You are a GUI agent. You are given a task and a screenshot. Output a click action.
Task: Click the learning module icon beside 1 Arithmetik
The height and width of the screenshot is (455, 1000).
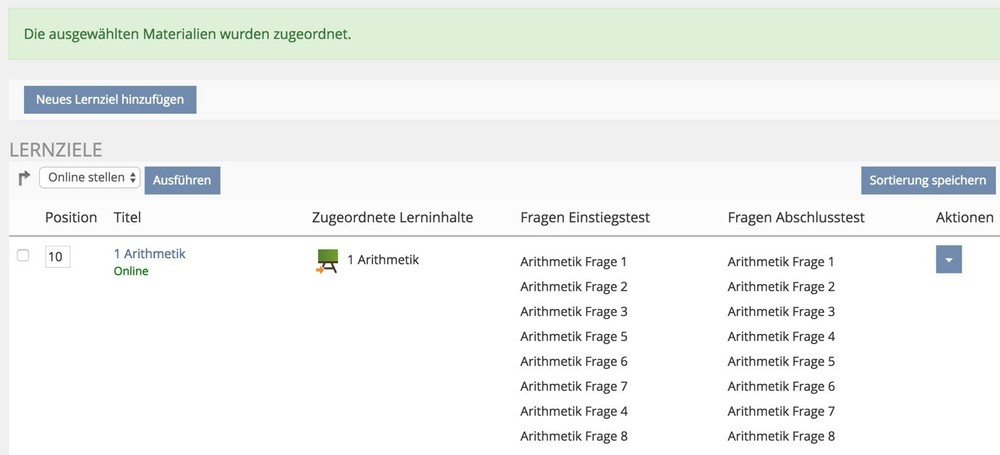tap(326, 261)
